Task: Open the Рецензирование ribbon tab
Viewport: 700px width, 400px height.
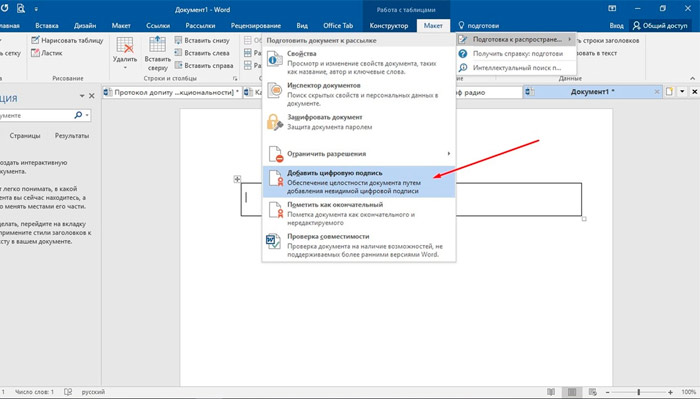Action: (x=256, y=25)
